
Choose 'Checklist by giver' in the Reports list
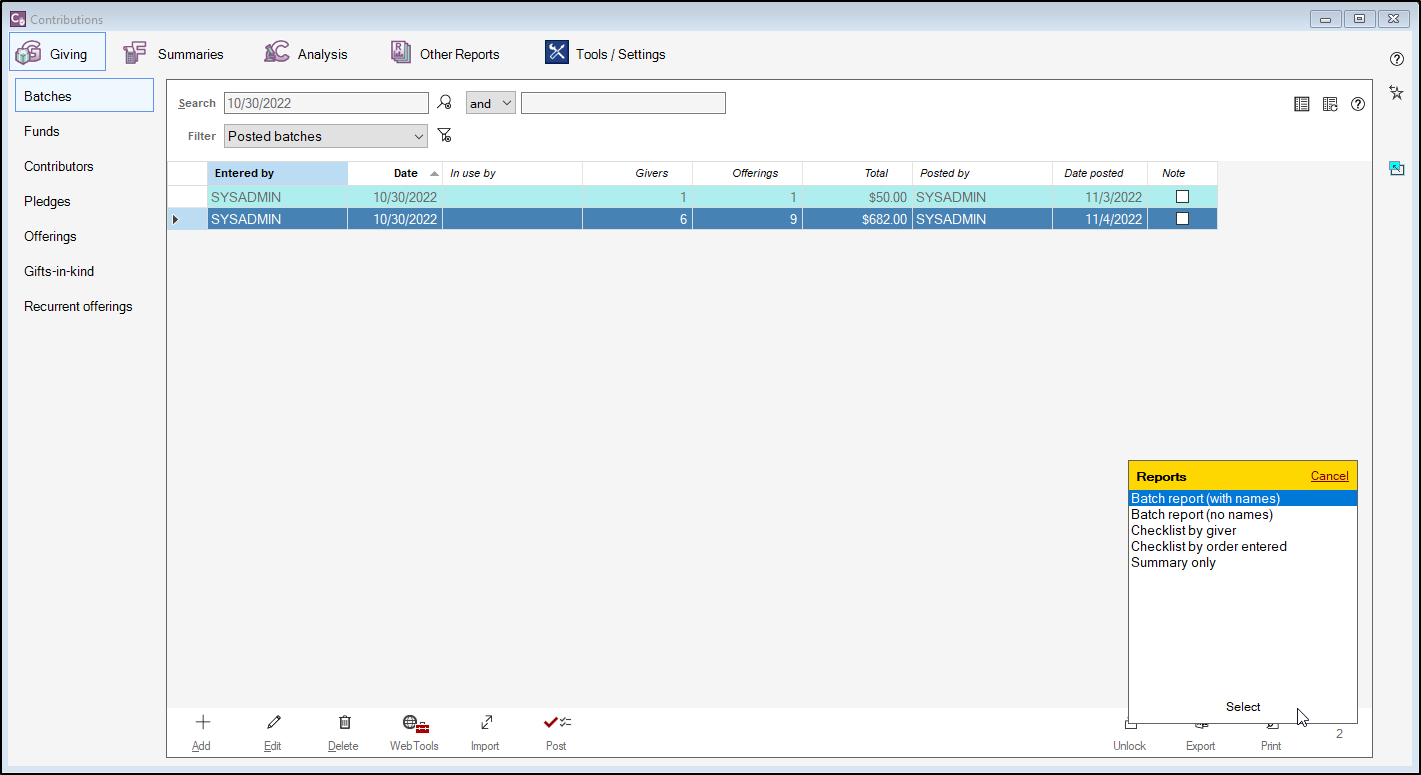[1183, 531]
